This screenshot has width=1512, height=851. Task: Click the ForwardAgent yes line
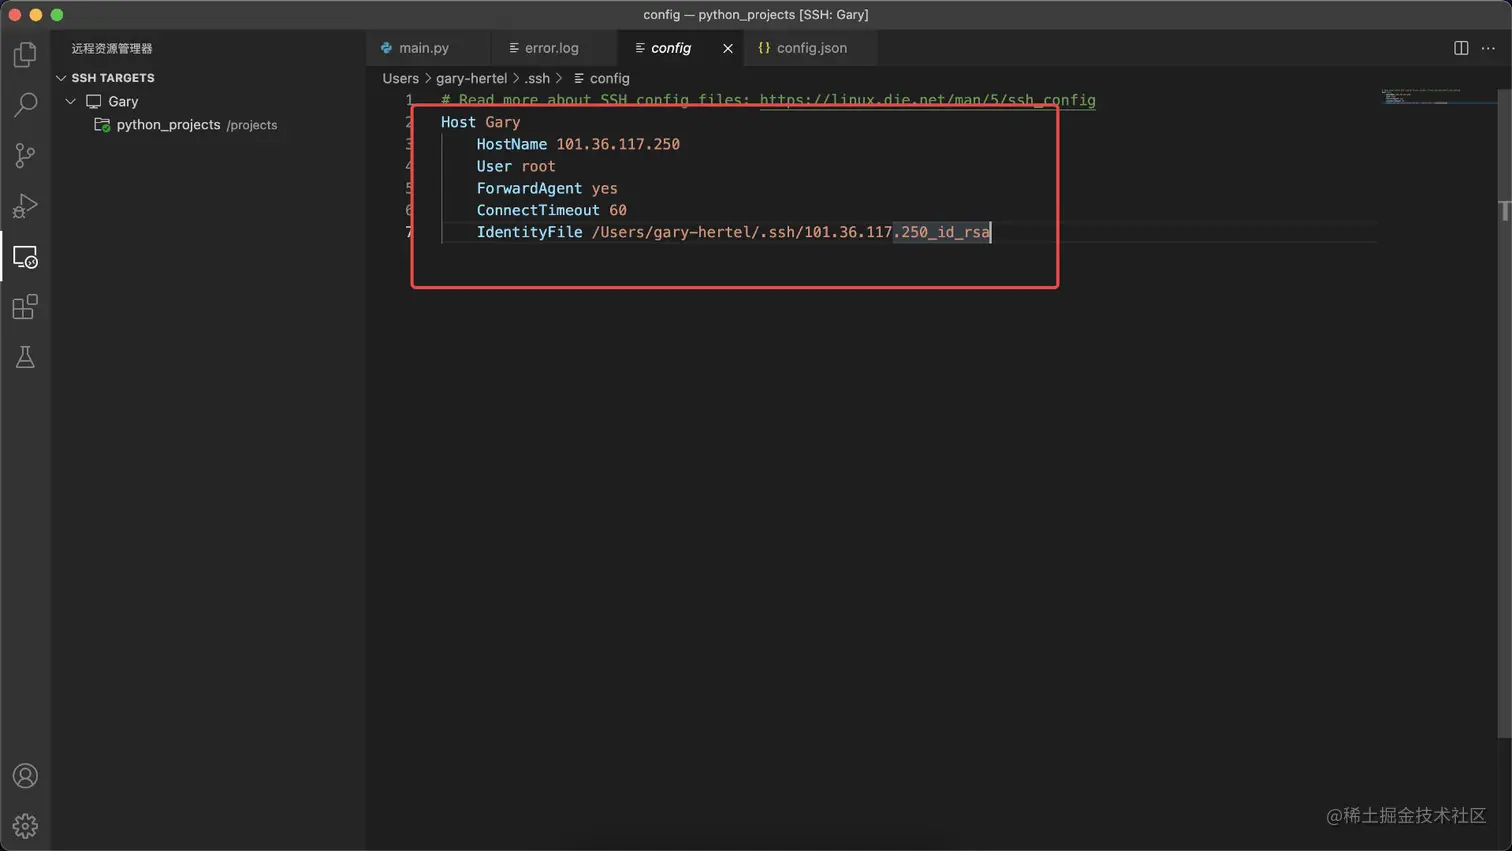point(547,188)
